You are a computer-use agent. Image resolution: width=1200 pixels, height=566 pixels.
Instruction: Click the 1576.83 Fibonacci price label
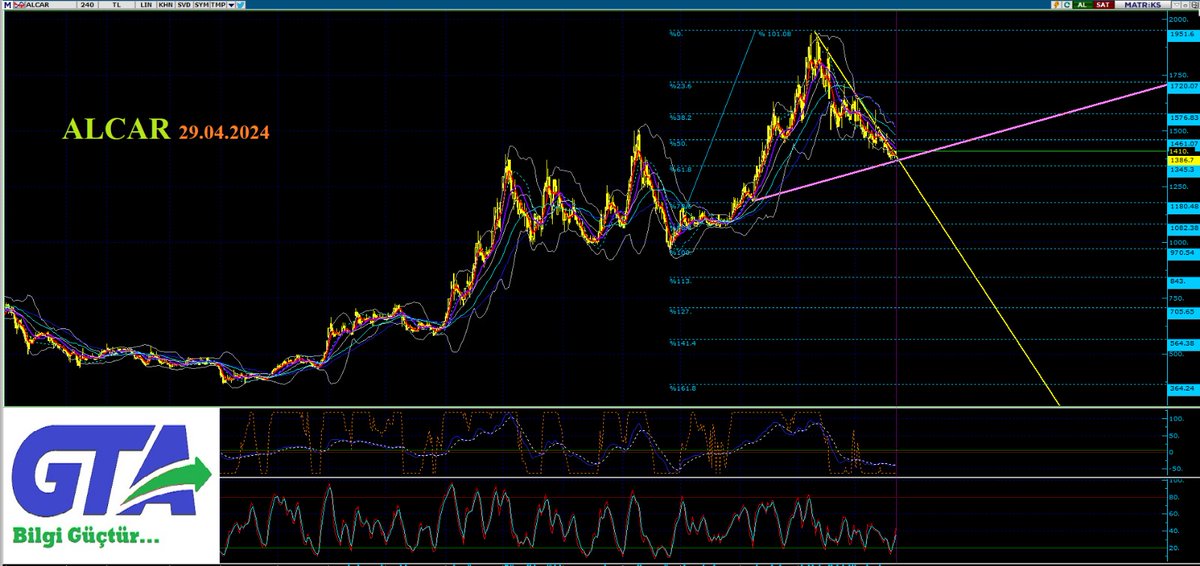point(1183,117)
